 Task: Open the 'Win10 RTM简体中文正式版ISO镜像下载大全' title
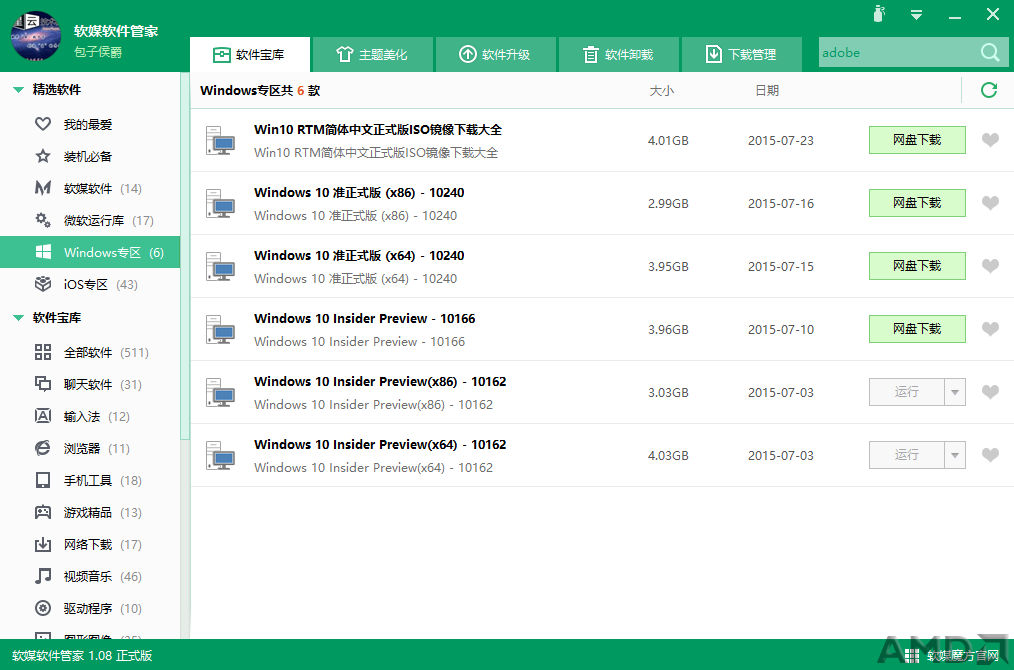coord(378,129)
